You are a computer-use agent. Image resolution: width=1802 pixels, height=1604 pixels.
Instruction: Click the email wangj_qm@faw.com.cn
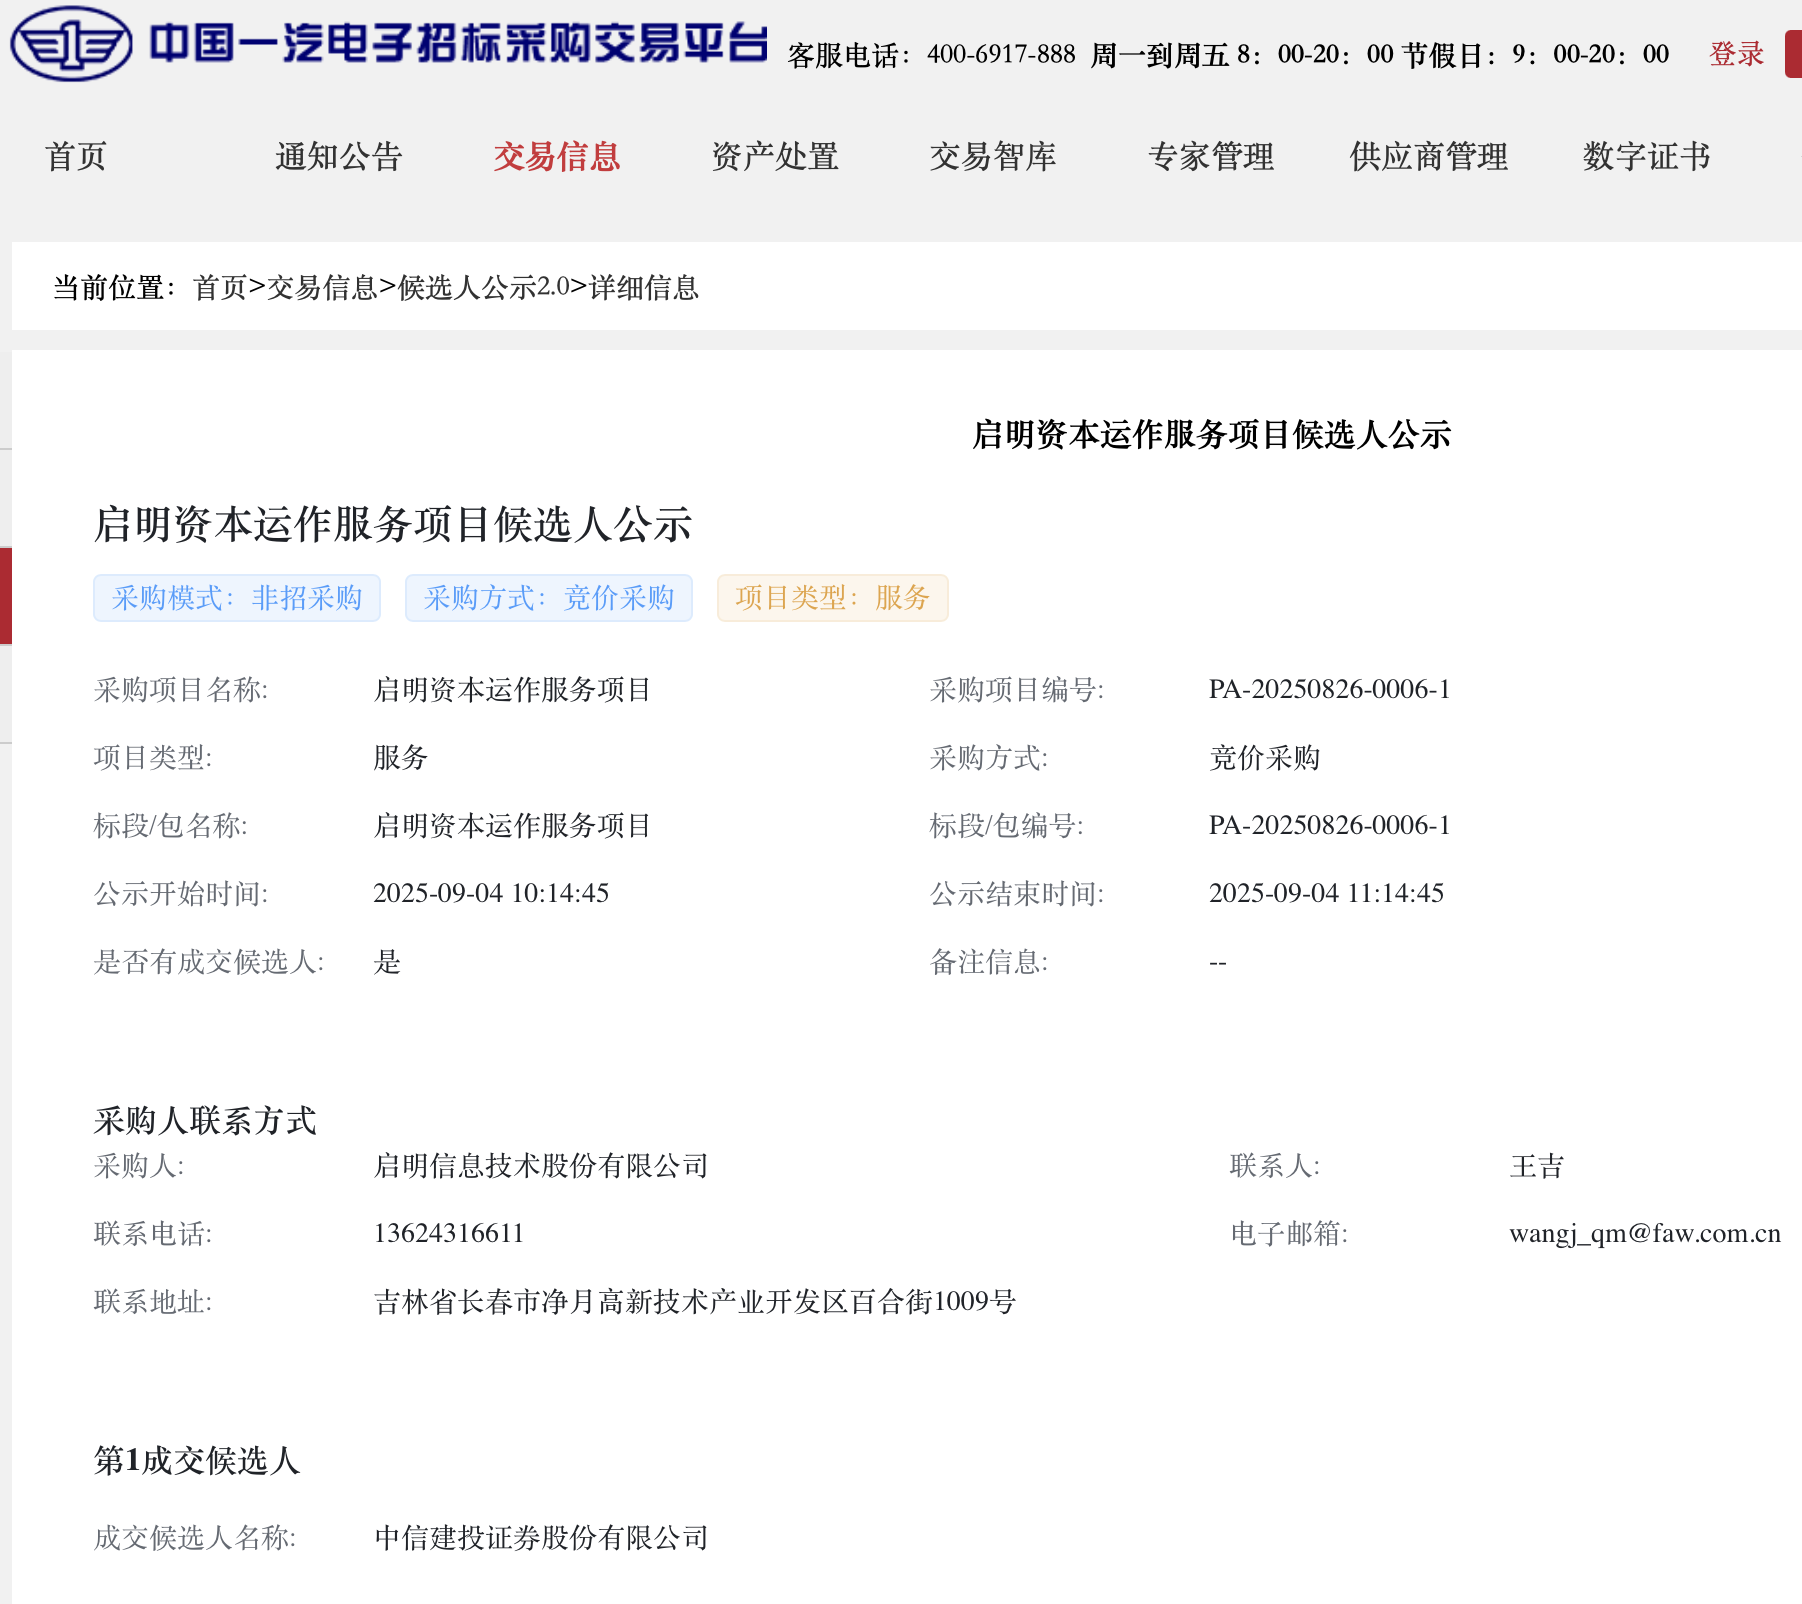click(x=1645, y=1234)
